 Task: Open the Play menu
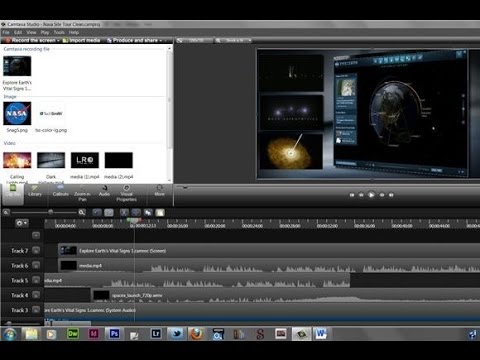tap(45, 32)
